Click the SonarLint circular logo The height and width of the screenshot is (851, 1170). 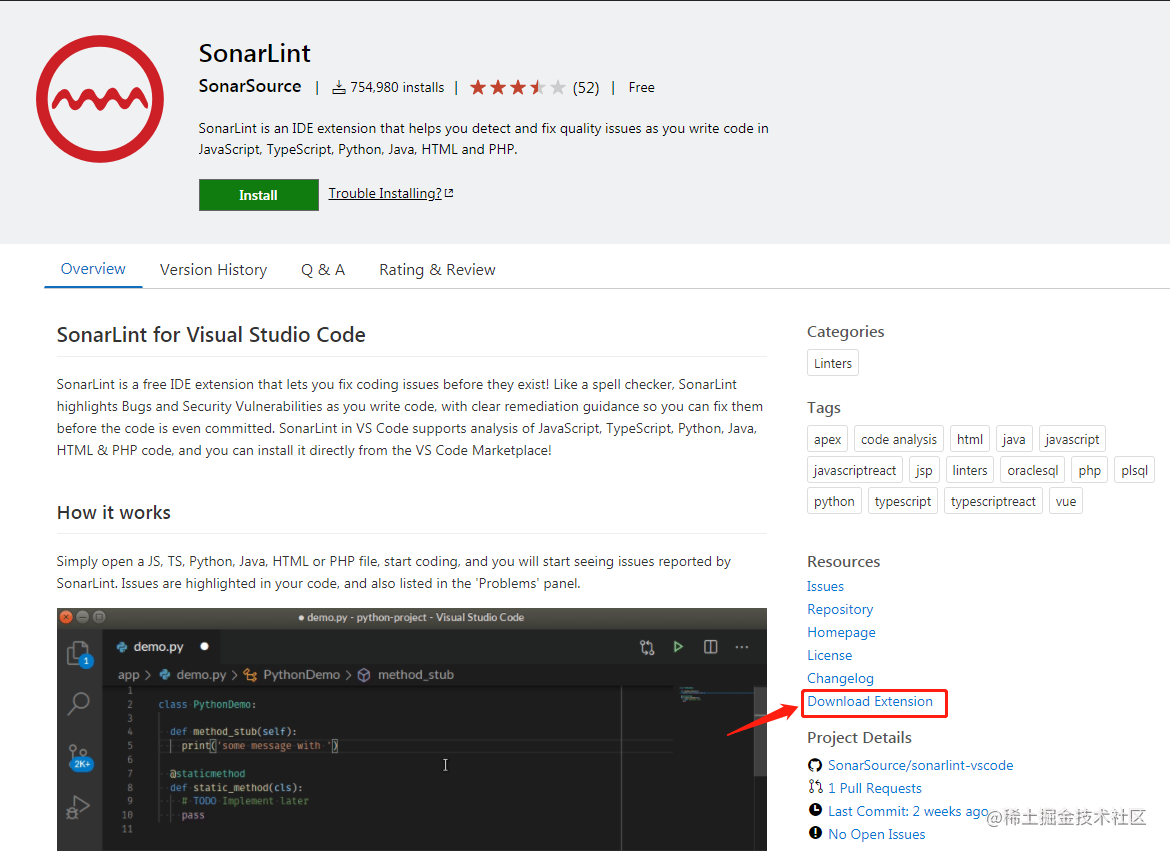[x=100, y=99]
